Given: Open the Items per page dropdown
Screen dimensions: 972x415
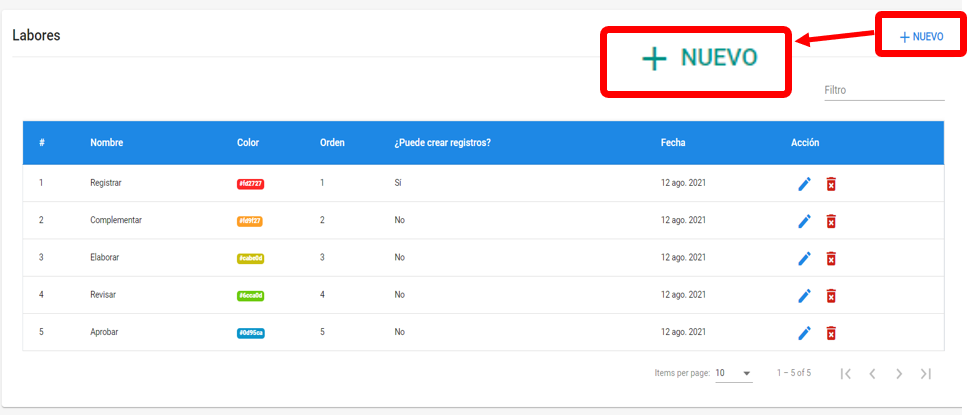Looking at the screenshot, I should (735, 373).
